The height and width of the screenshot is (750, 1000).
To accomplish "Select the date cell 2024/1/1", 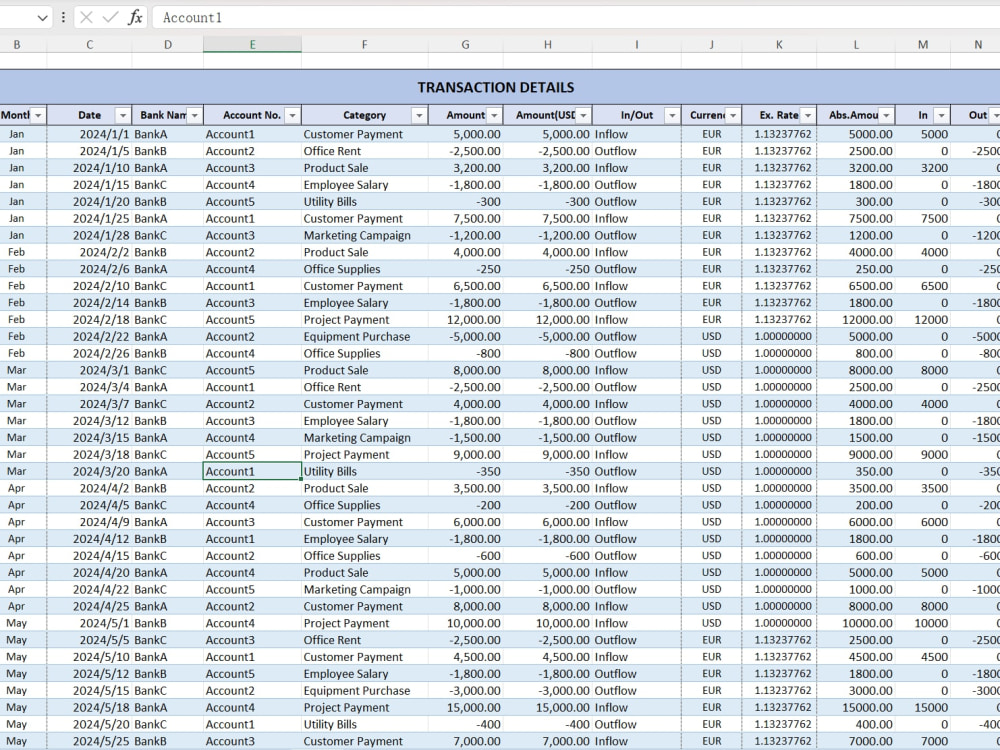I will (x=89, y=135).
